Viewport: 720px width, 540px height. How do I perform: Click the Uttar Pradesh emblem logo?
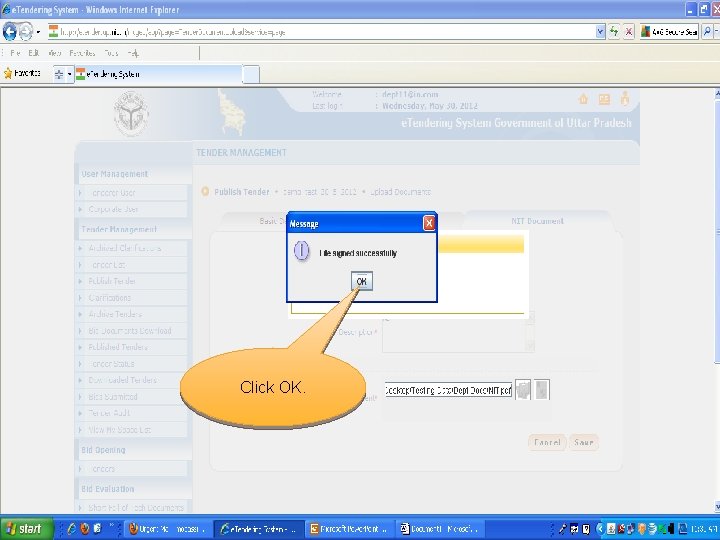tap(131, 113)
